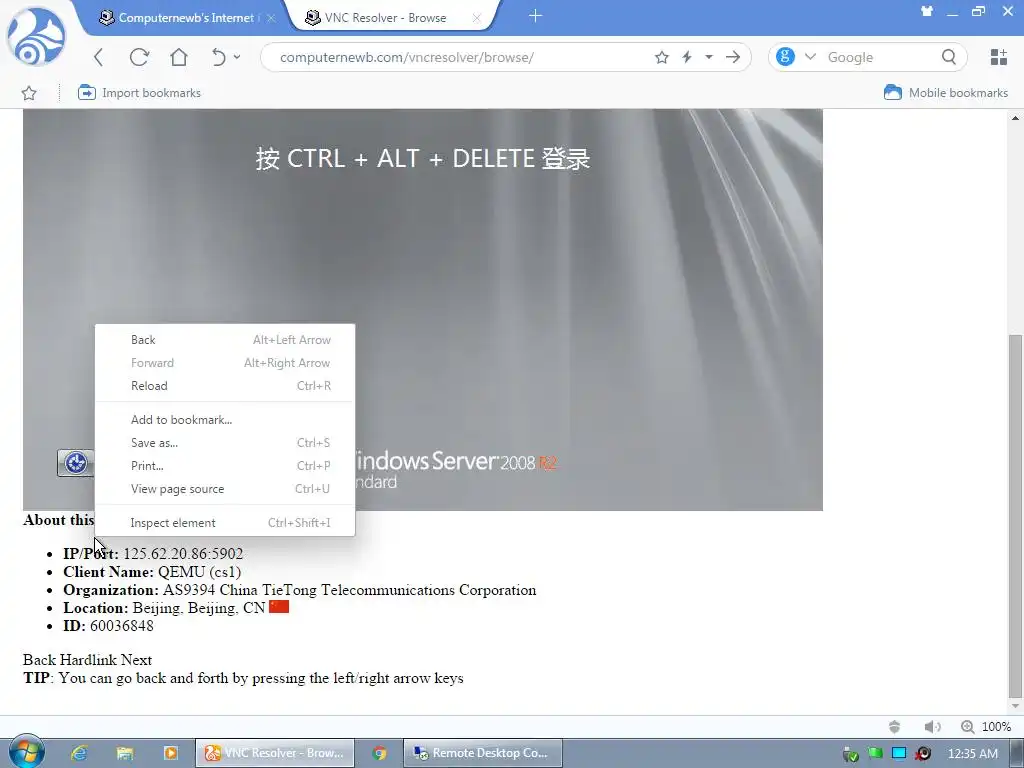Click the green flag tray icon
Viewport: 1024px width, 768px height.
pos(875,754)
